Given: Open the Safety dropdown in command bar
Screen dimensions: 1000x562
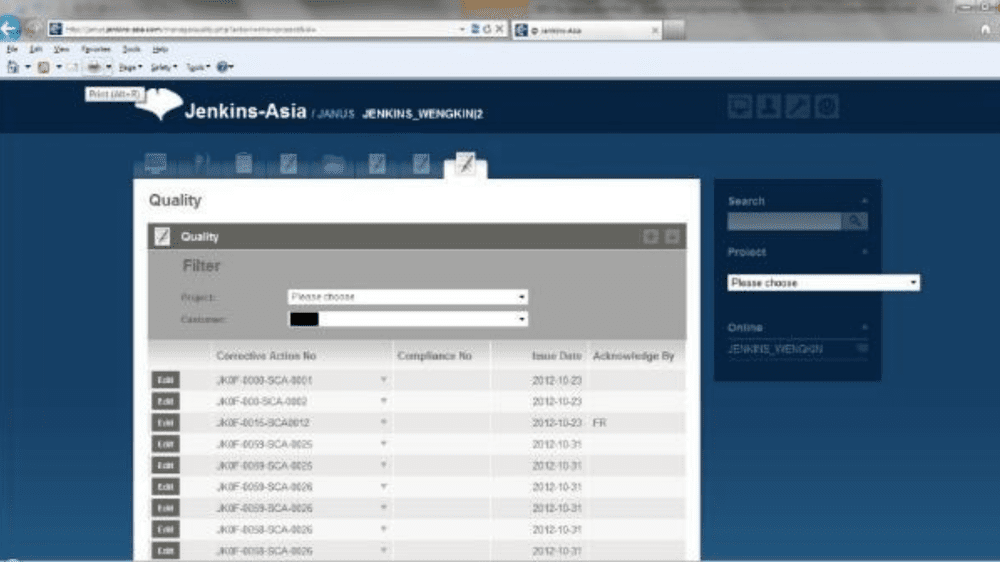Looking at the screenshot, I should tap(164, 67).
